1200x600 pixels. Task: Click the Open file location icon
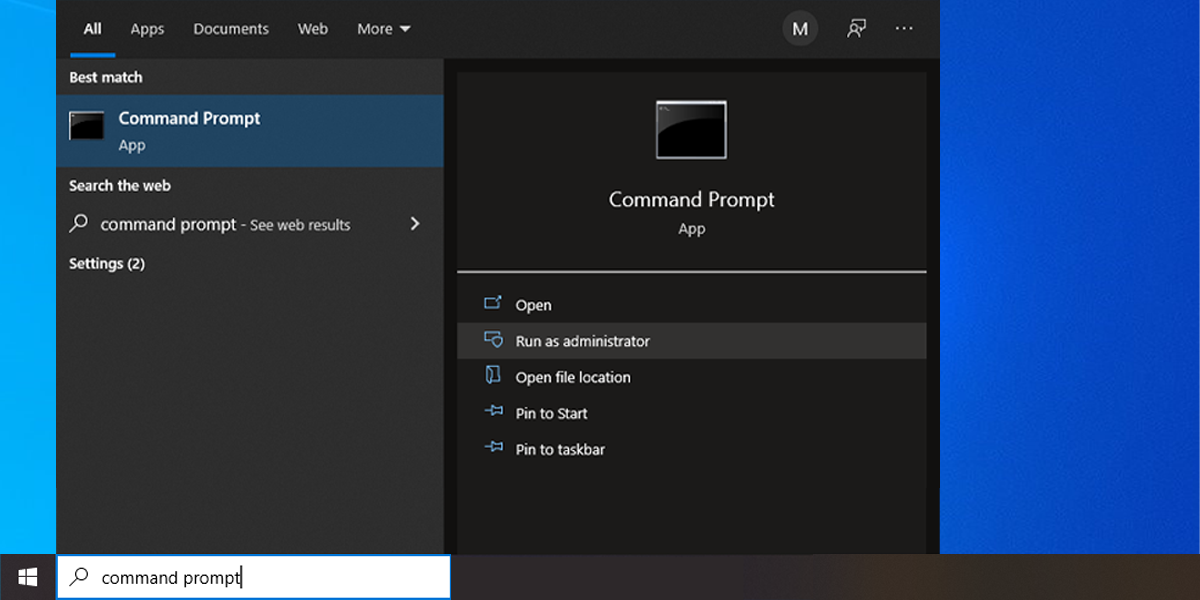(494, 377)
